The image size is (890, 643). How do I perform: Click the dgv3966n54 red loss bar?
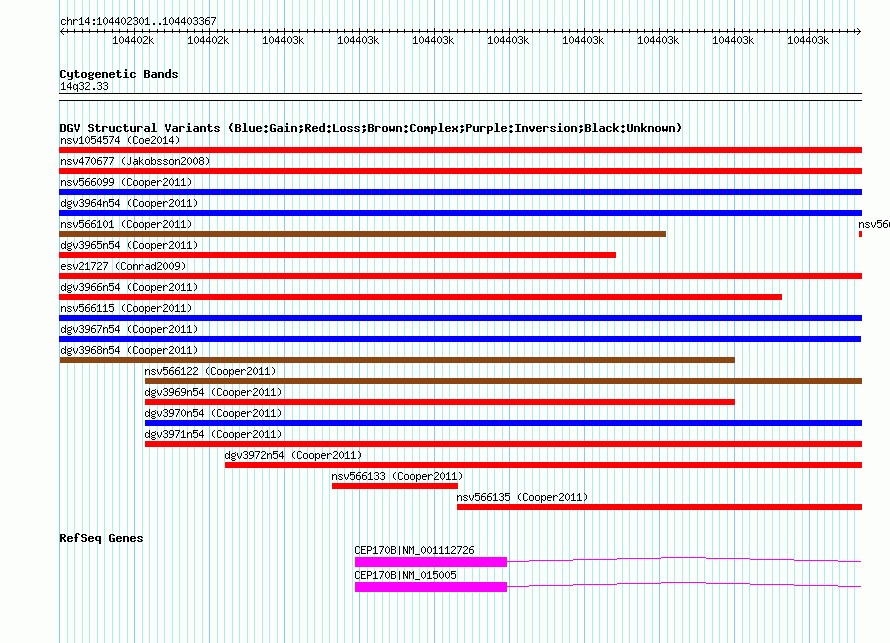tap(421, 297)
